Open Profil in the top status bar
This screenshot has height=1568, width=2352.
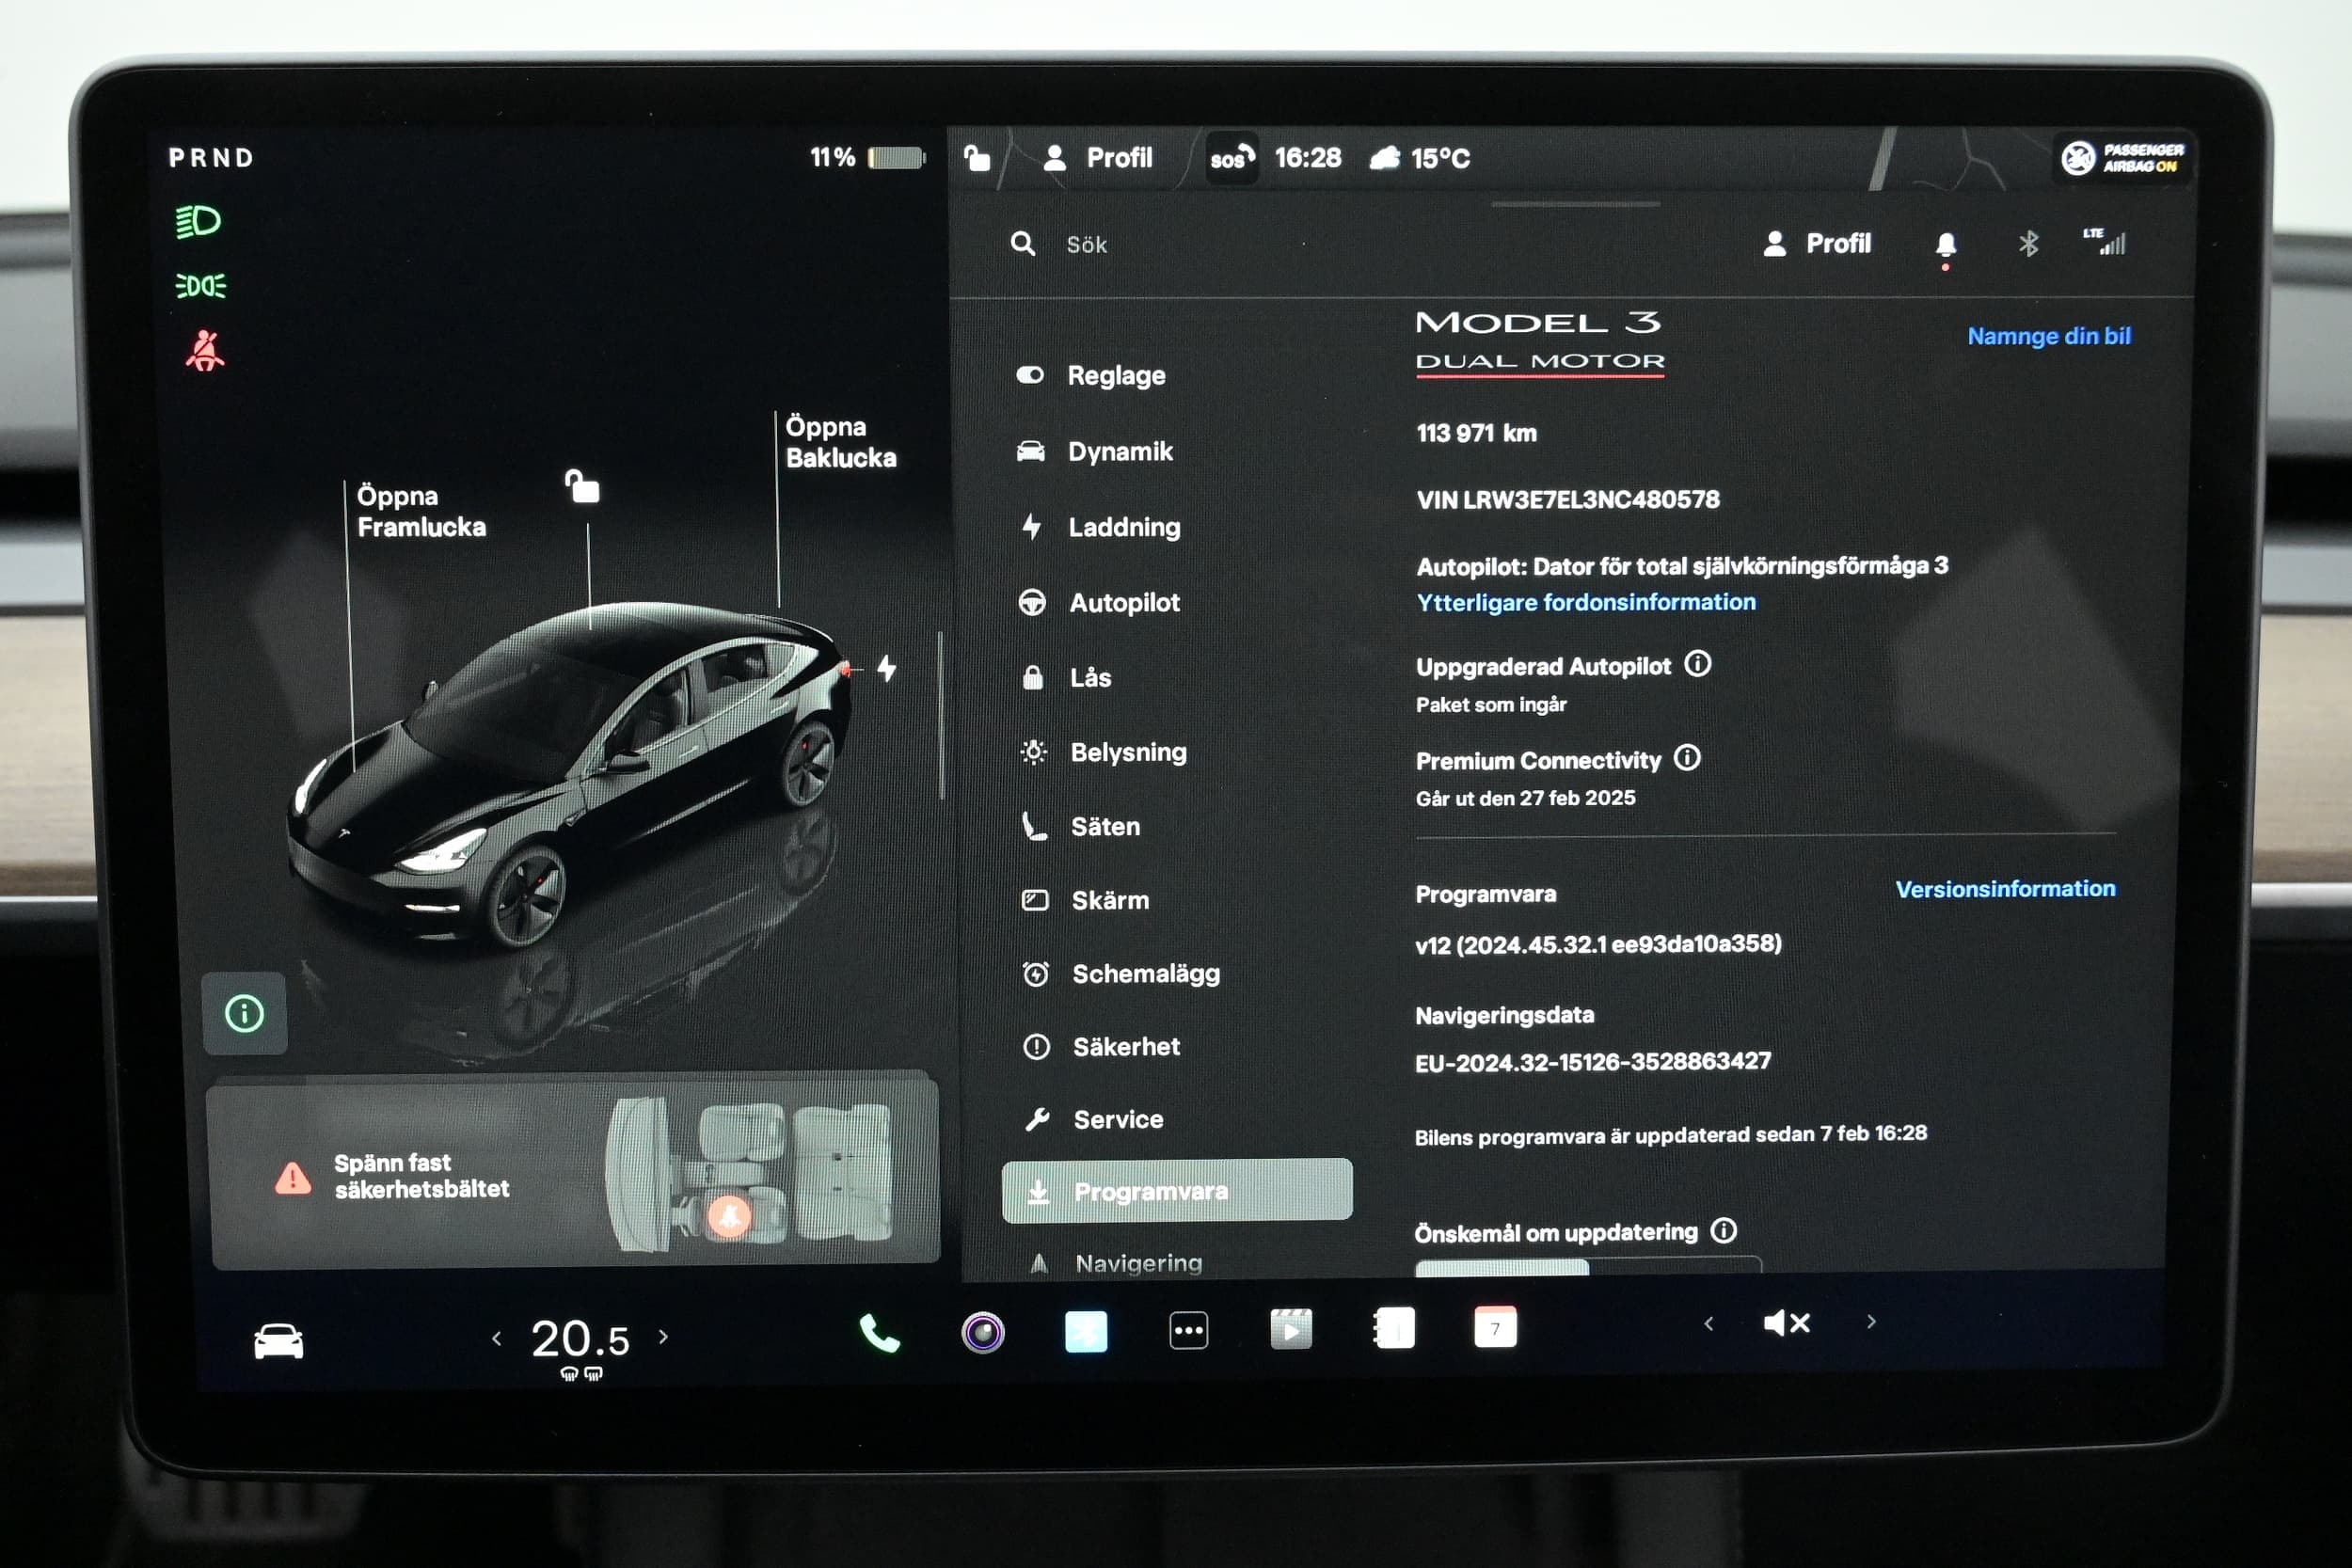[x=1097, y=158]
